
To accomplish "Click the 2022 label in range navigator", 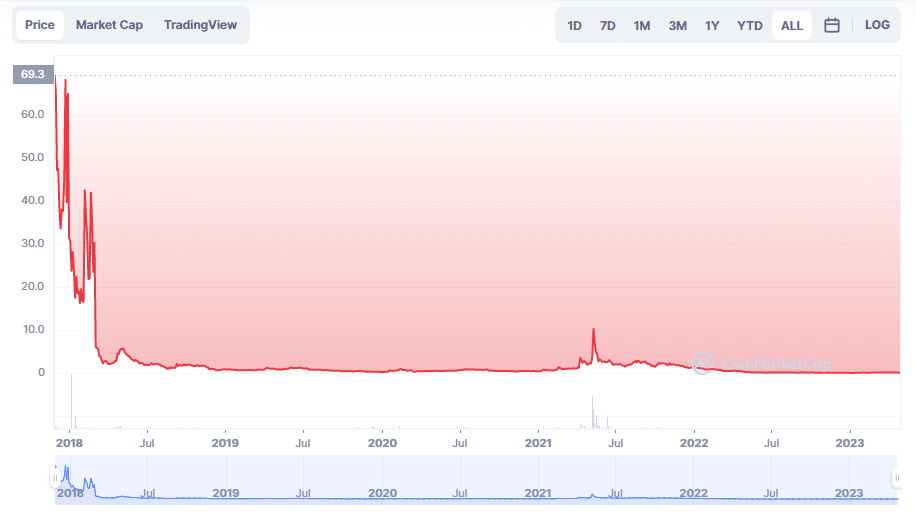I will pyautogui.click(x=693, y=493).
